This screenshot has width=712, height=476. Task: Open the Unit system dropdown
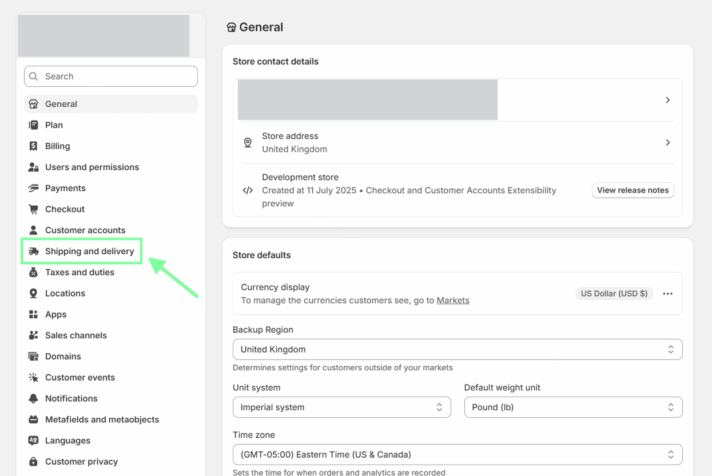point(342,407)
